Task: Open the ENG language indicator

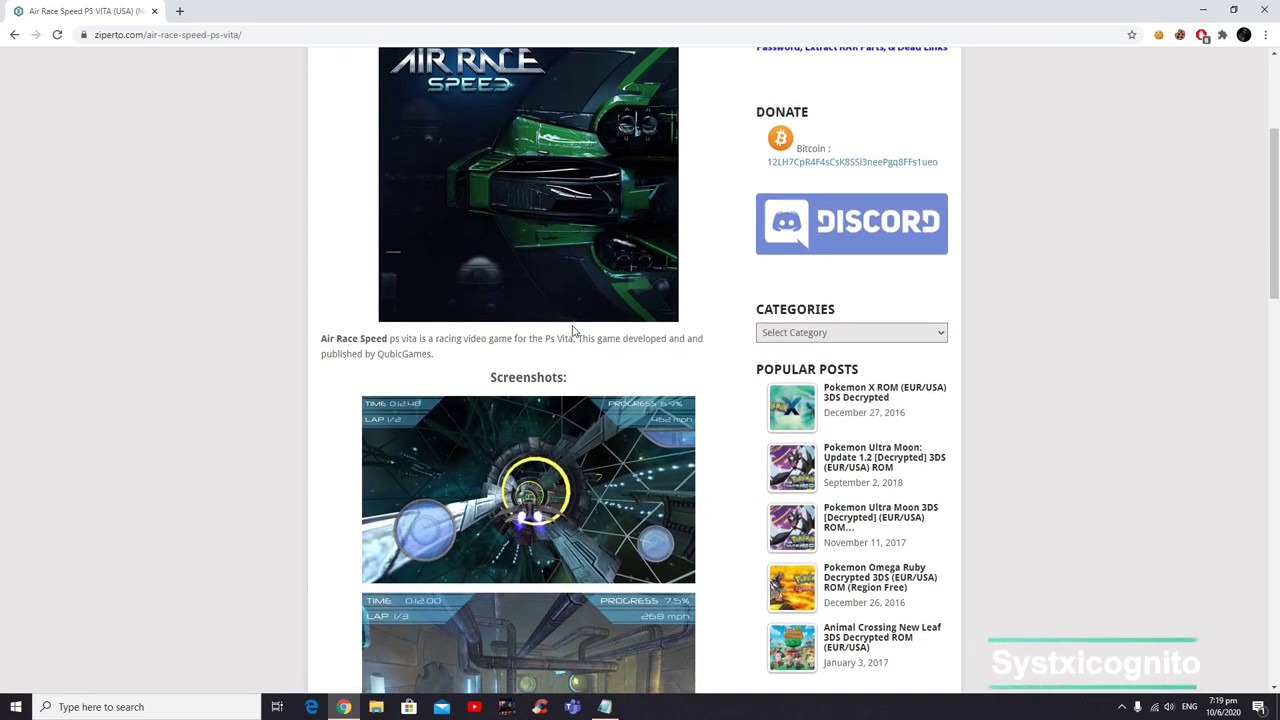Action: click(x=1189, y=707)
